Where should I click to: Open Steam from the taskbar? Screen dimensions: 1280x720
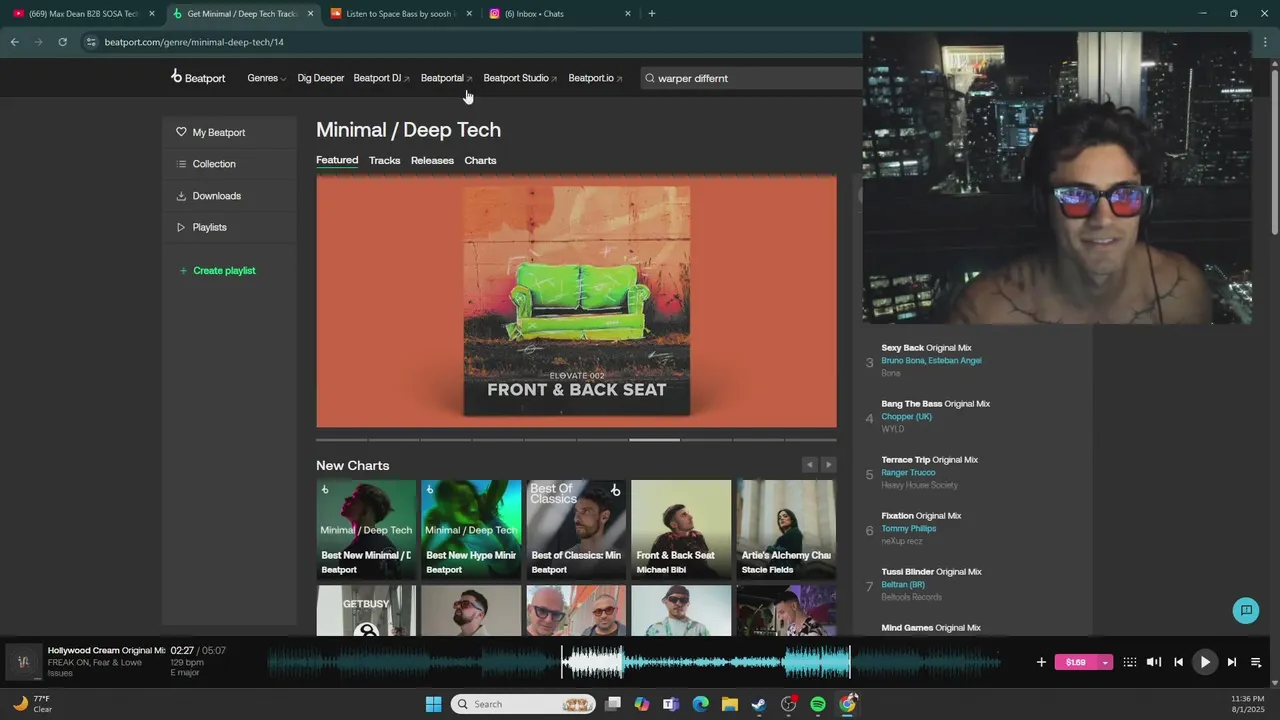click(759, 704)
